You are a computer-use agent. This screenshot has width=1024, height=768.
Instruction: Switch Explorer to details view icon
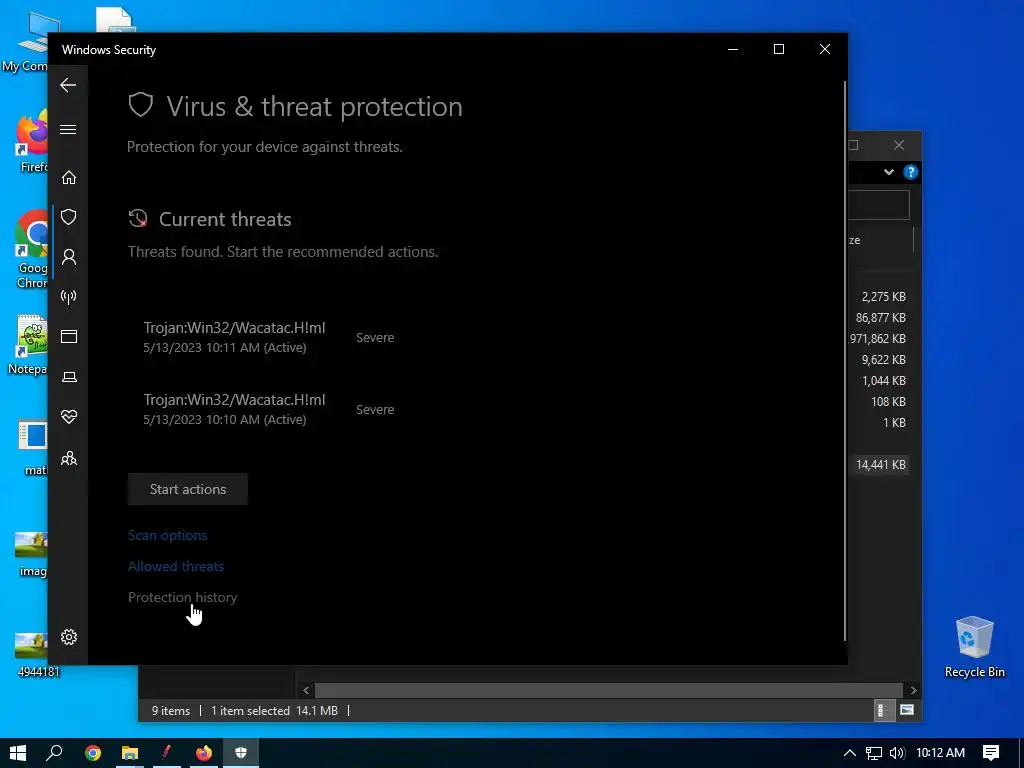[x=882, y=711]
